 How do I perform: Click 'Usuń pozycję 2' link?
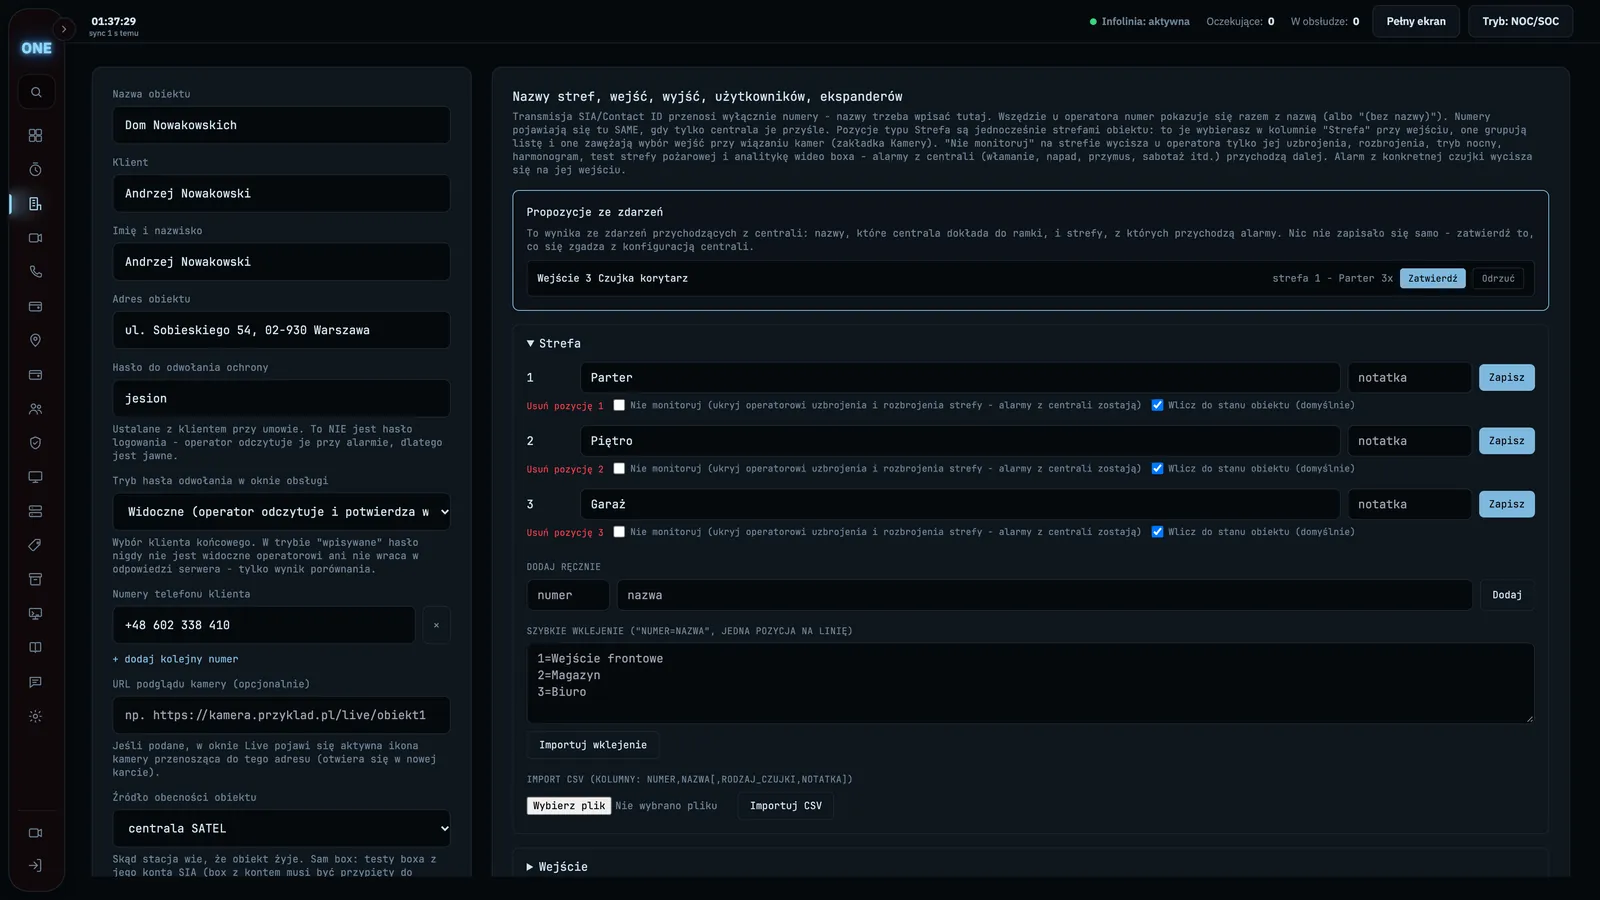565,469
